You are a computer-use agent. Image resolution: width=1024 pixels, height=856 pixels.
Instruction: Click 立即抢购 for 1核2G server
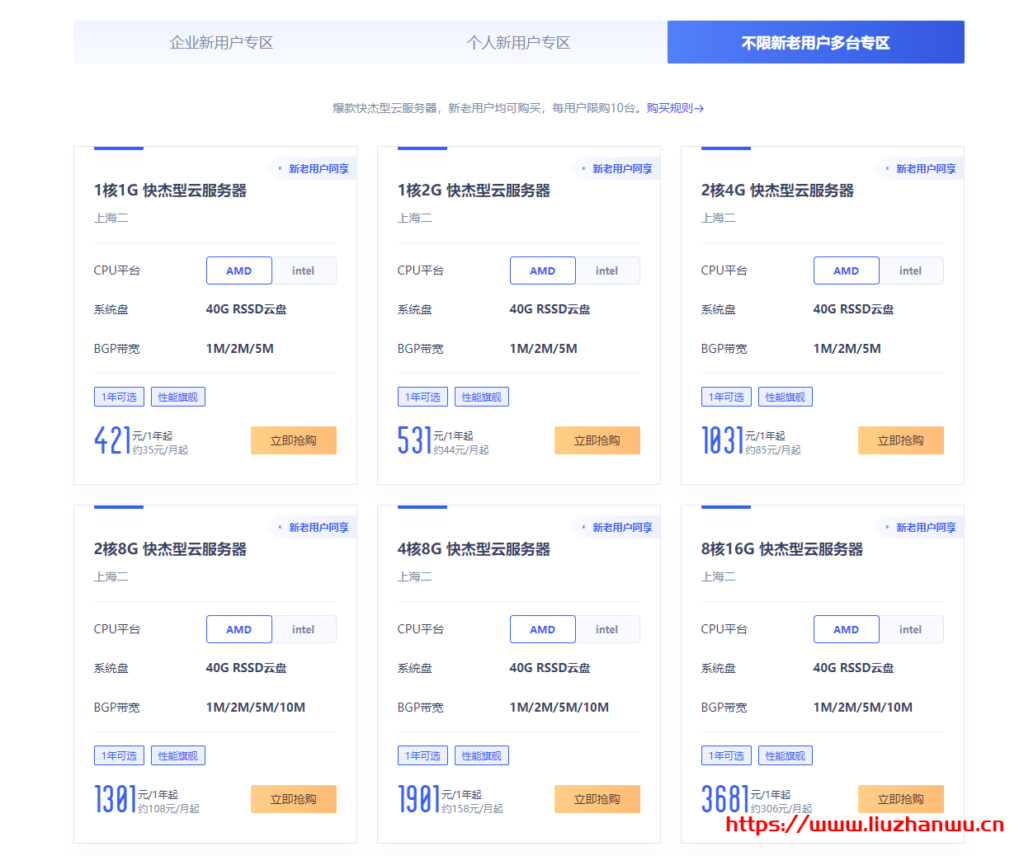coord(598,441)
